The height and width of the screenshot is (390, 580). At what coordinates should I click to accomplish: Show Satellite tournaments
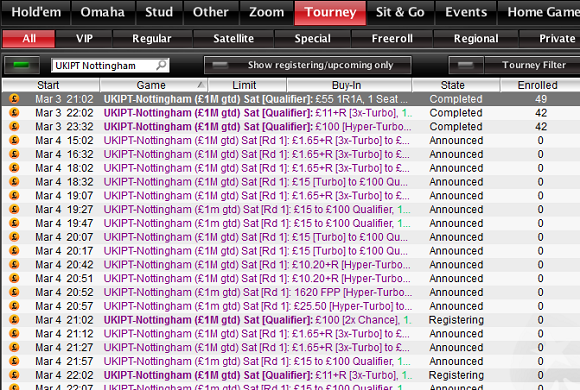(233, 38)
